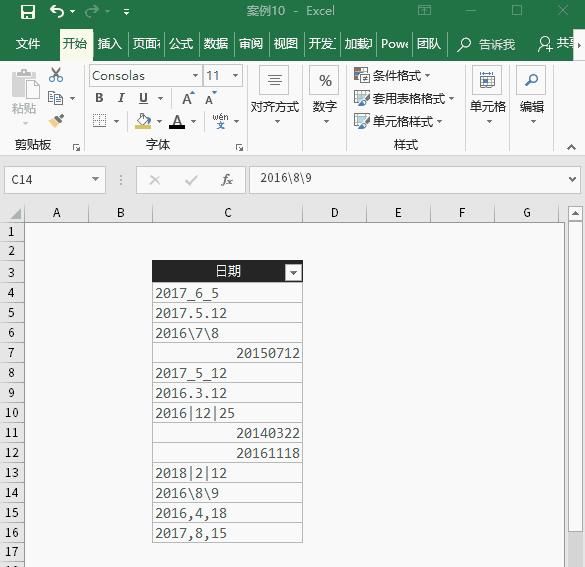This screenshot has height=567, width=585.
Task: Switch to the 审阅 Review tab
Action: point(251,44)
